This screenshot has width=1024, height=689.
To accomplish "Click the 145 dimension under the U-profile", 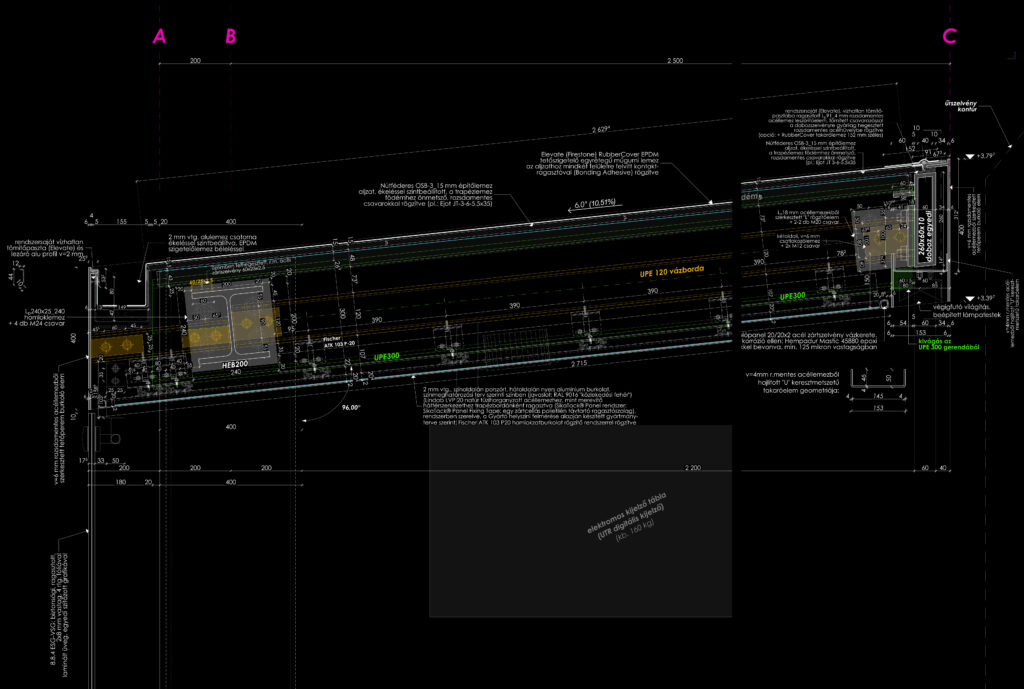I will click(876, 396).
